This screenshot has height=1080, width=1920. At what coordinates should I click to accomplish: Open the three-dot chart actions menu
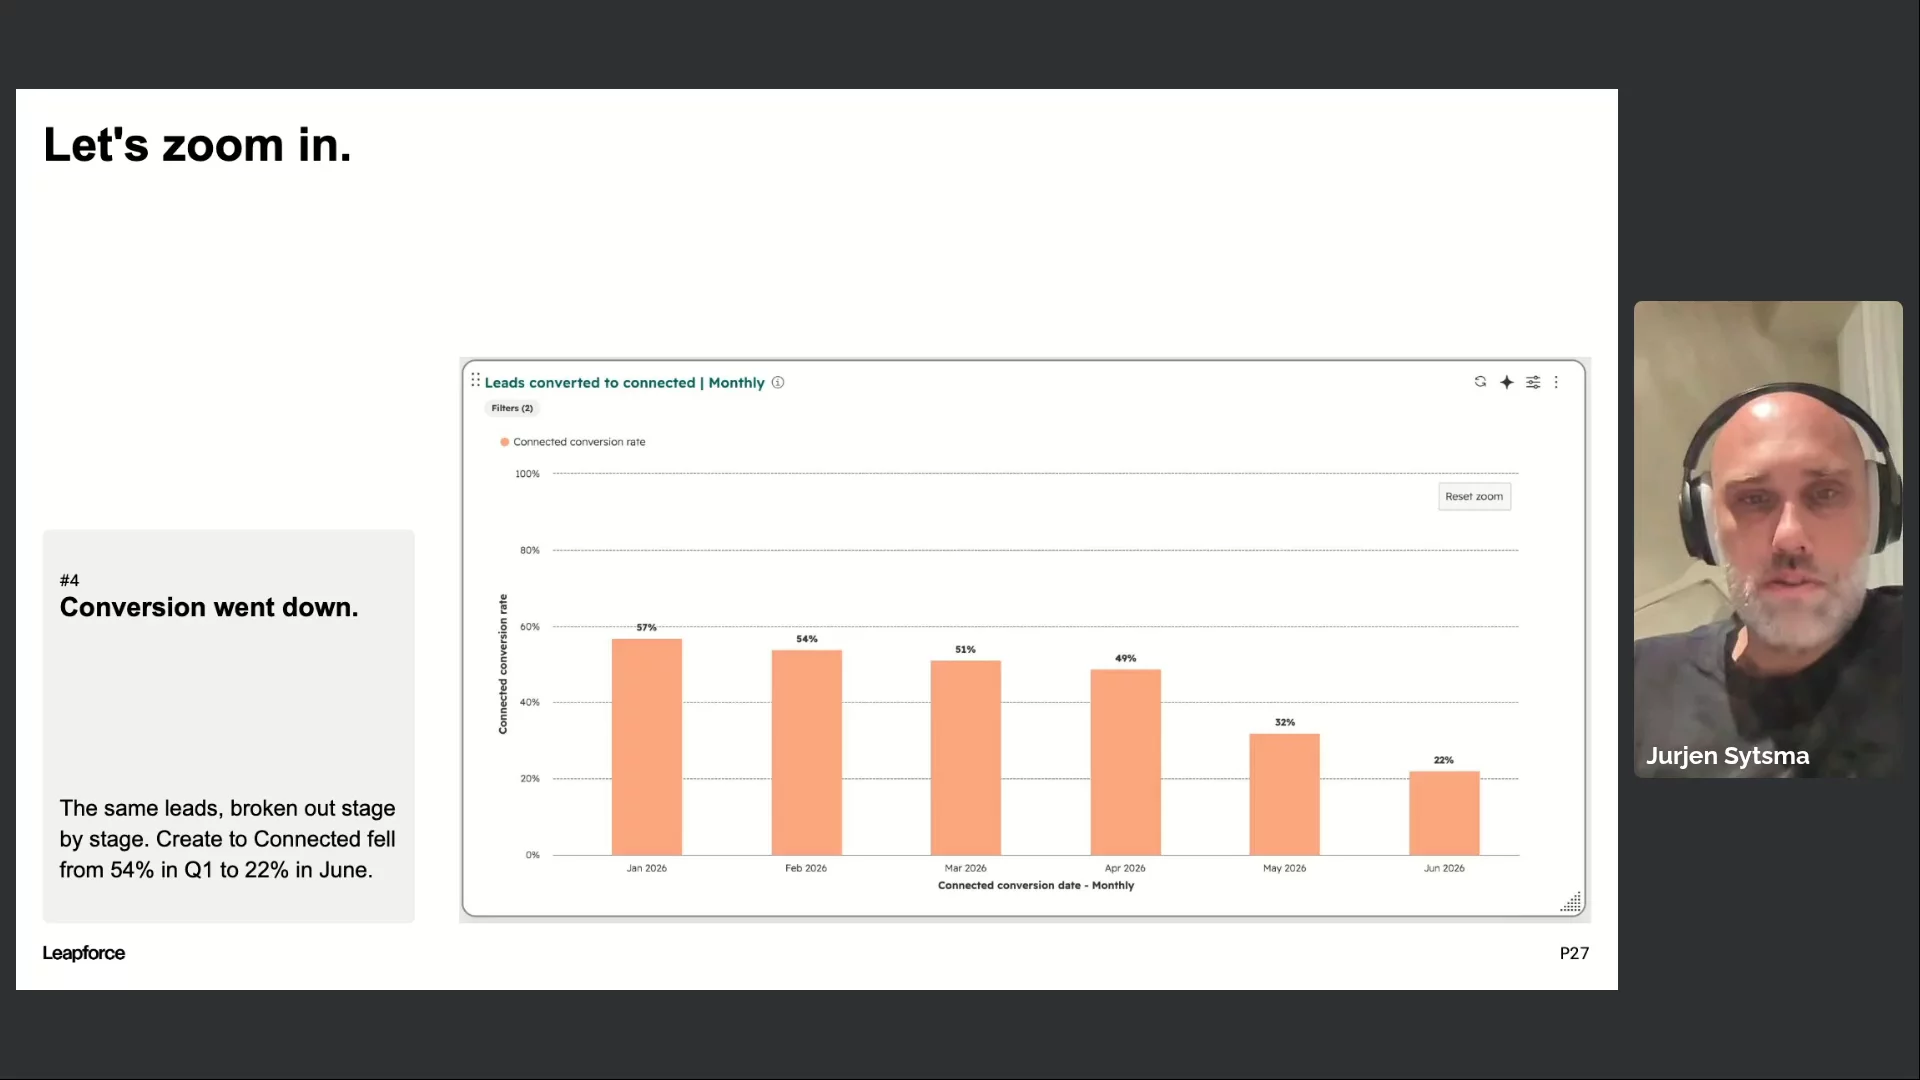tap(1556, 382)
